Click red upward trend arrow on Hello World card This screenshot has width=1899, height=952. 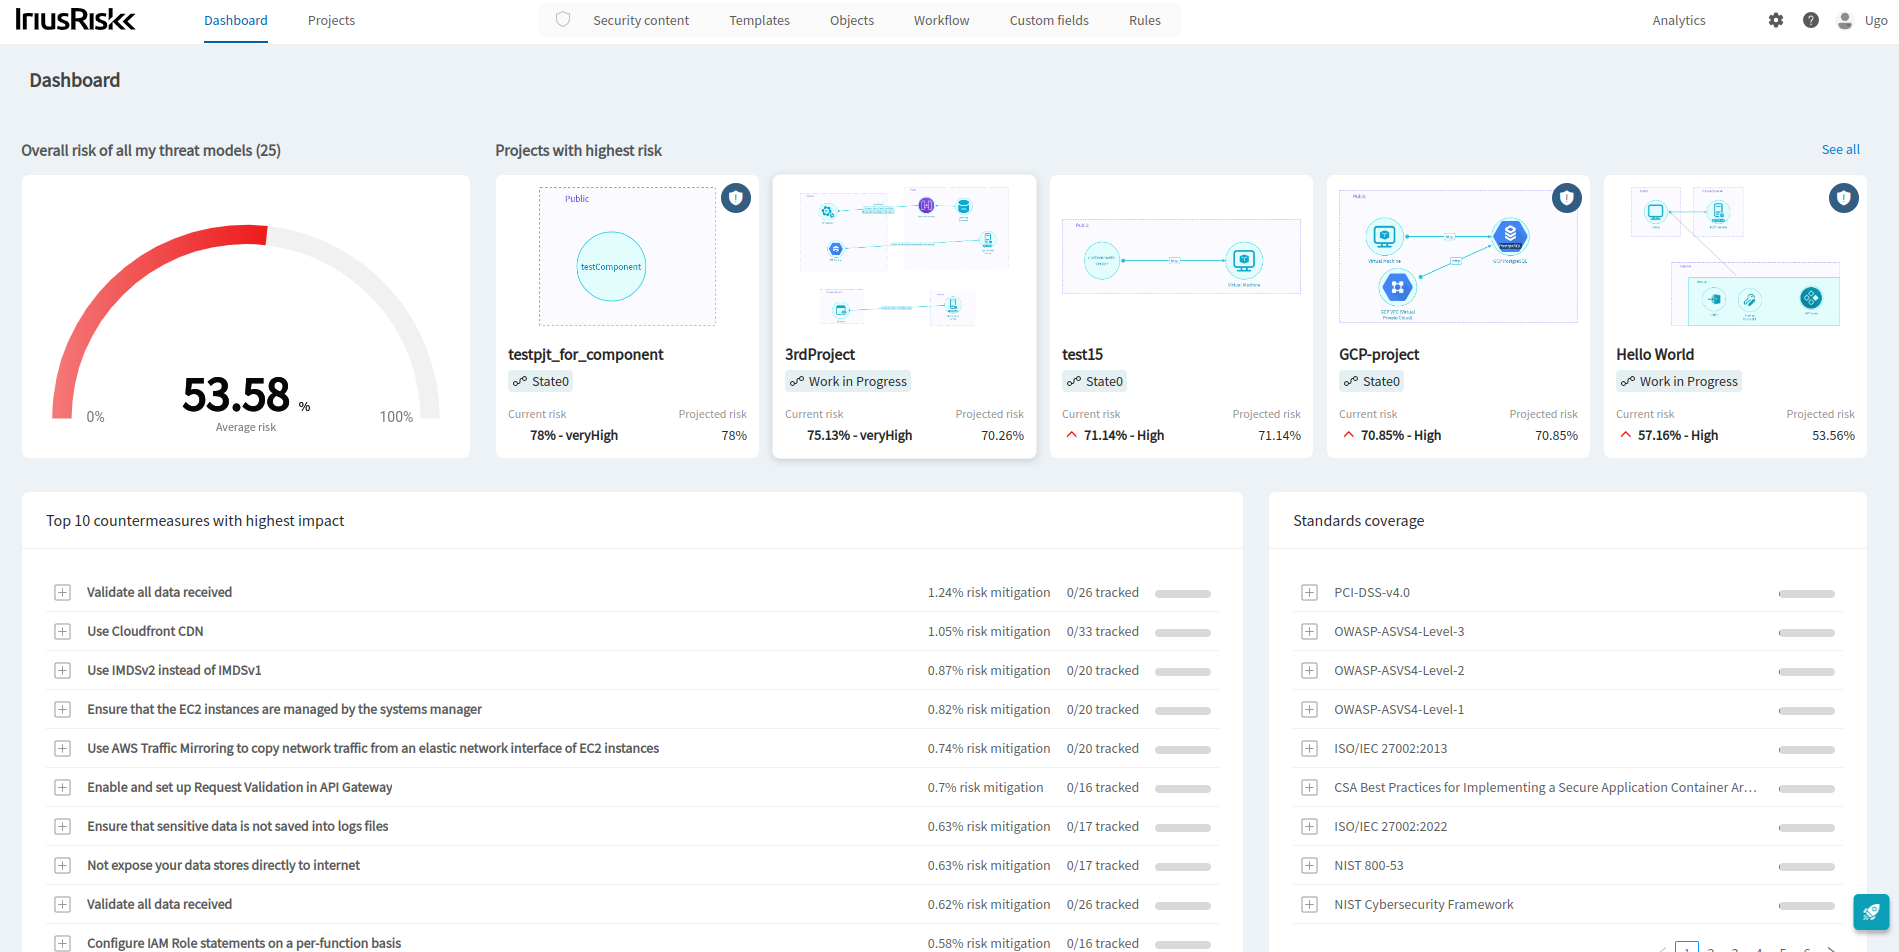point(1626,435)
